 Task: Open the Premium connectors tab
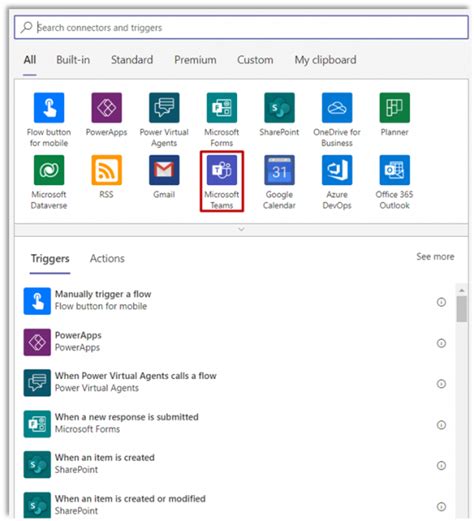(195, 60)
